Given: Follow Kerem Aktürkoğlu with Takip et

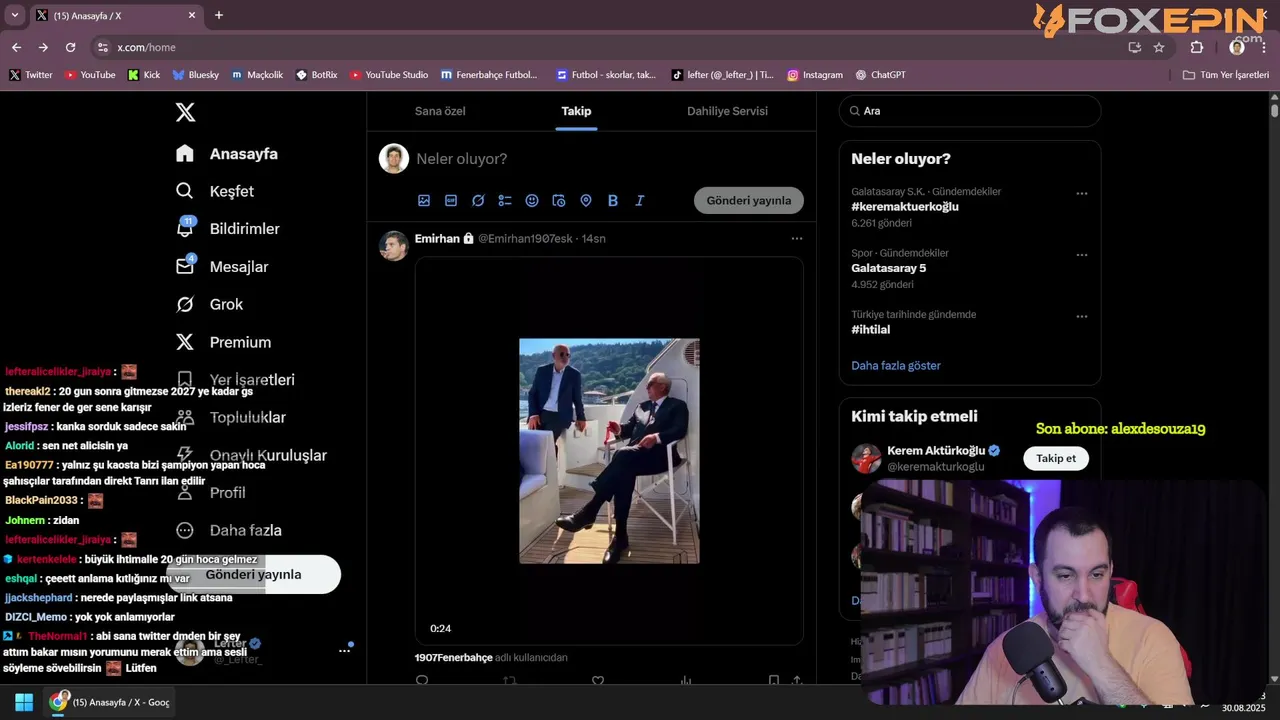Looking at the screenshot, I should [x=1056, y=458].
